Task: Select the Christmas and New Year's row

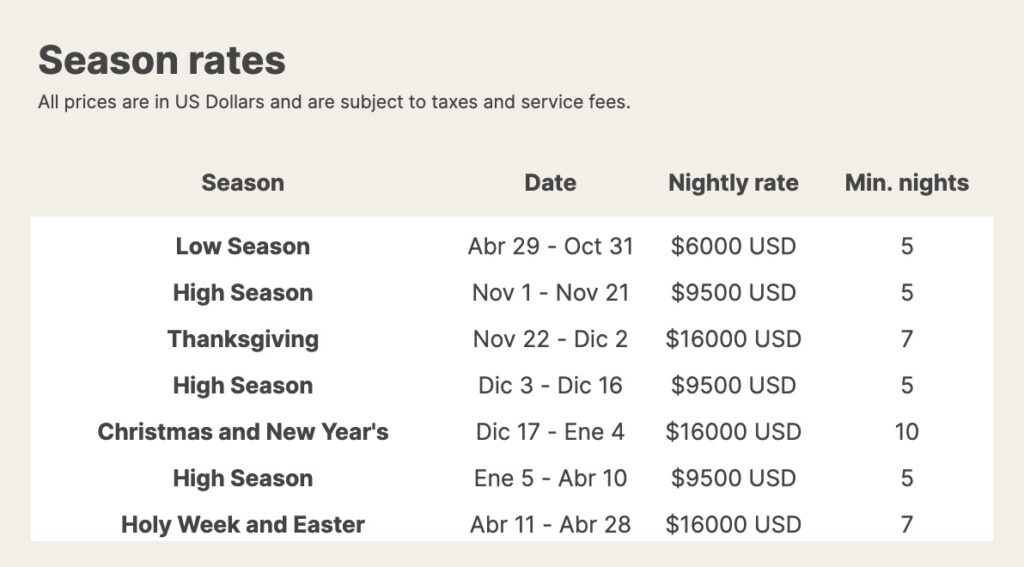Action: tap(512, 432)
